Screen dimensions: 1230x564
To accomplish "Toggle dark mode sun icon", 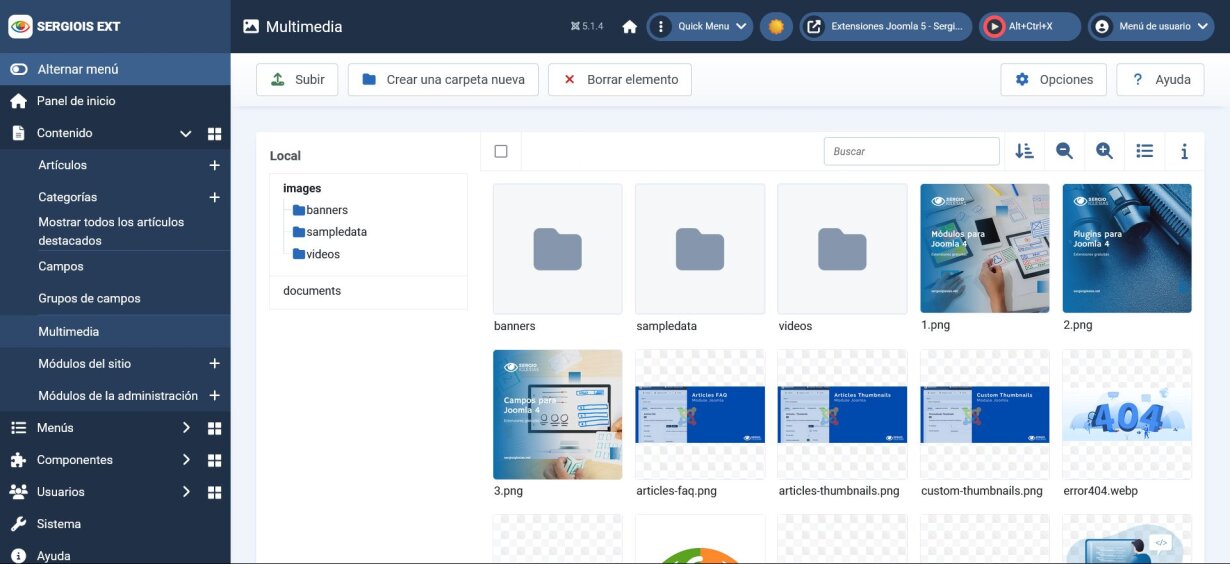I will click(x=776, y=27).
